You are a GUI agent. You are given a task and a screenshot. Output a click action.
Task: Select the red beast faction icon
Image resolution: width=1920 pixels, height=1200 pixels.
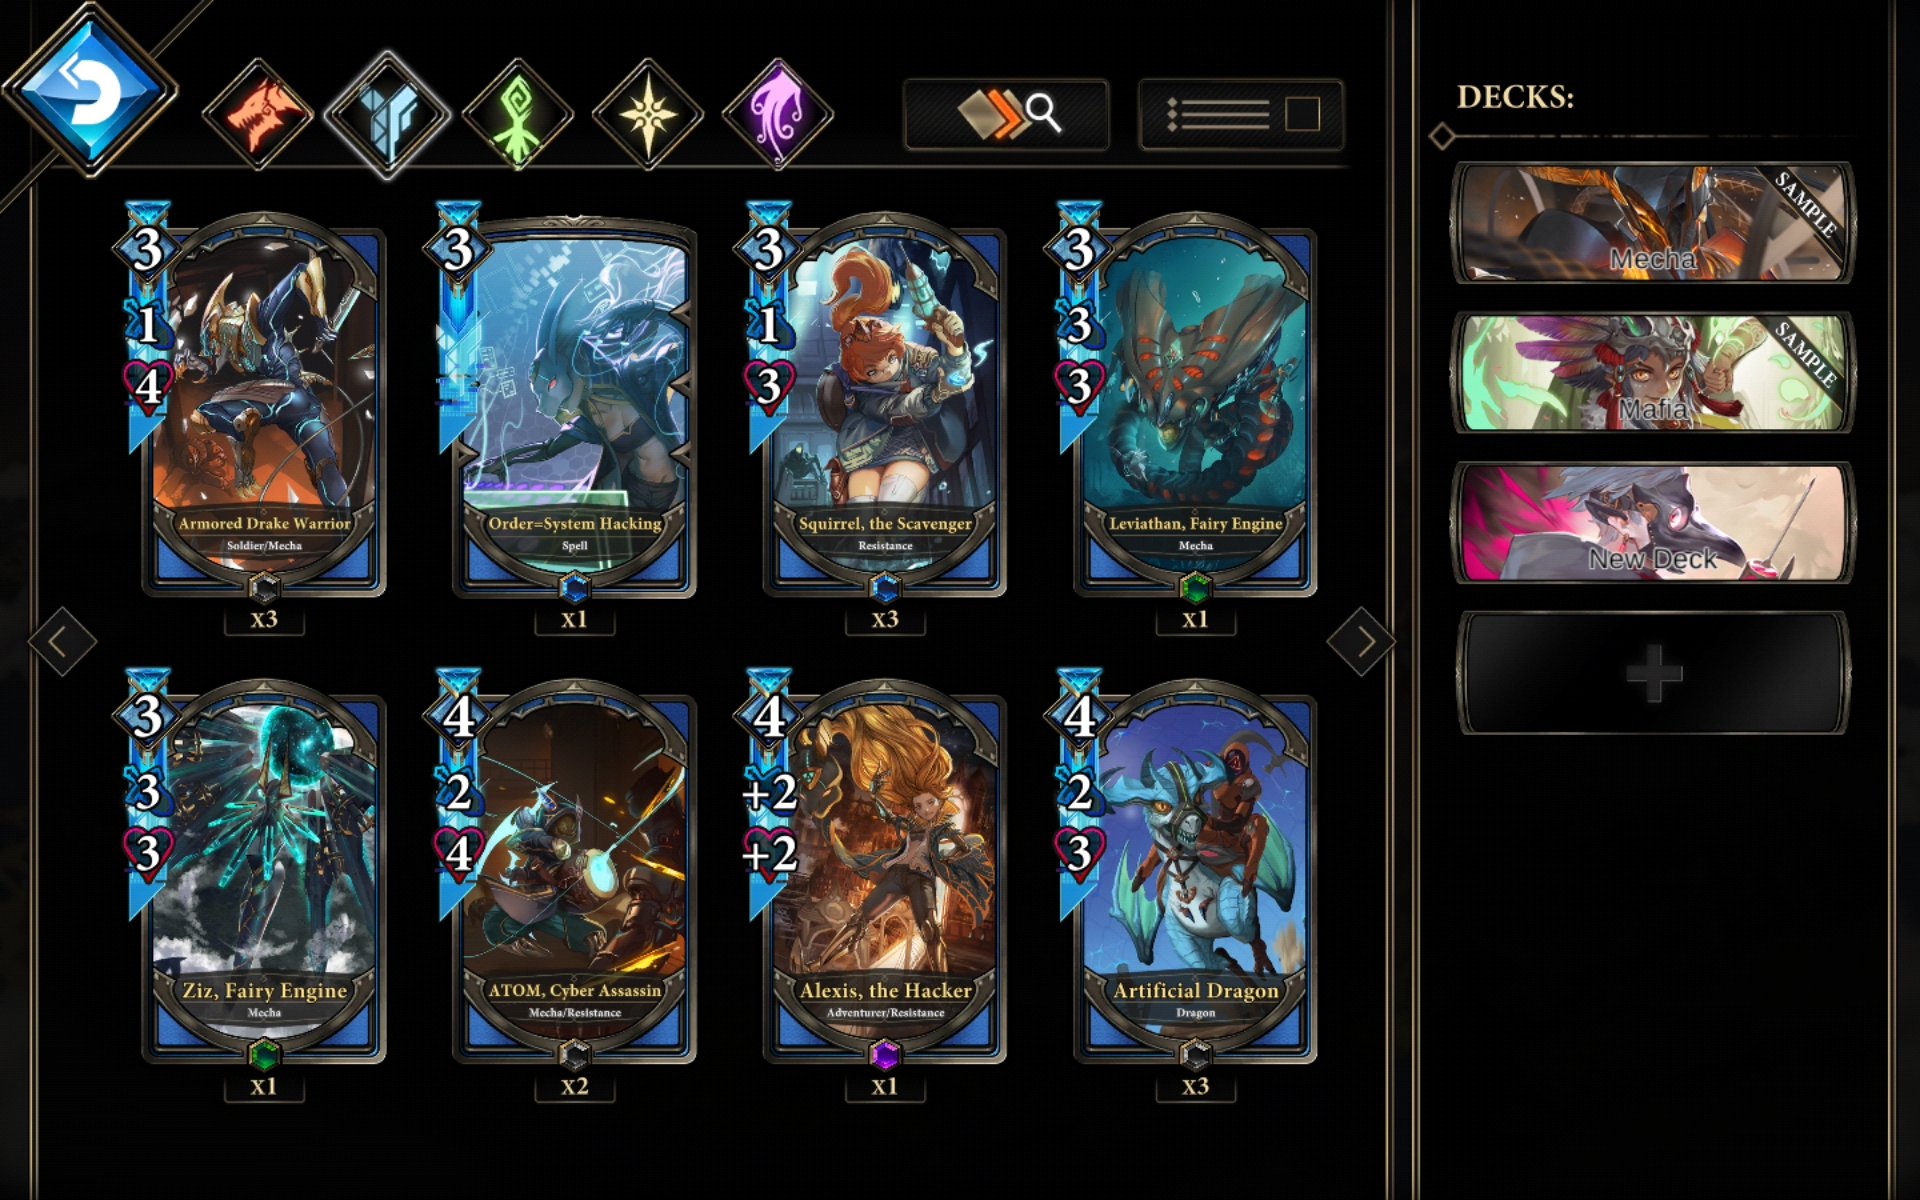tap(258, 113)
